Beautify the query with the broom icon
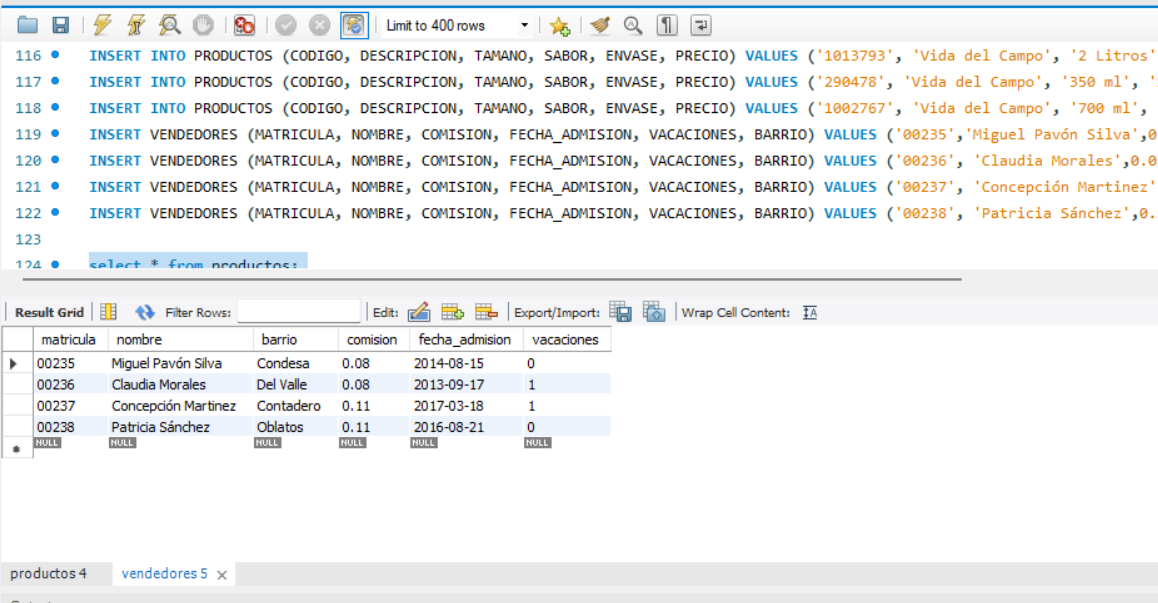 tap(600, 25)
